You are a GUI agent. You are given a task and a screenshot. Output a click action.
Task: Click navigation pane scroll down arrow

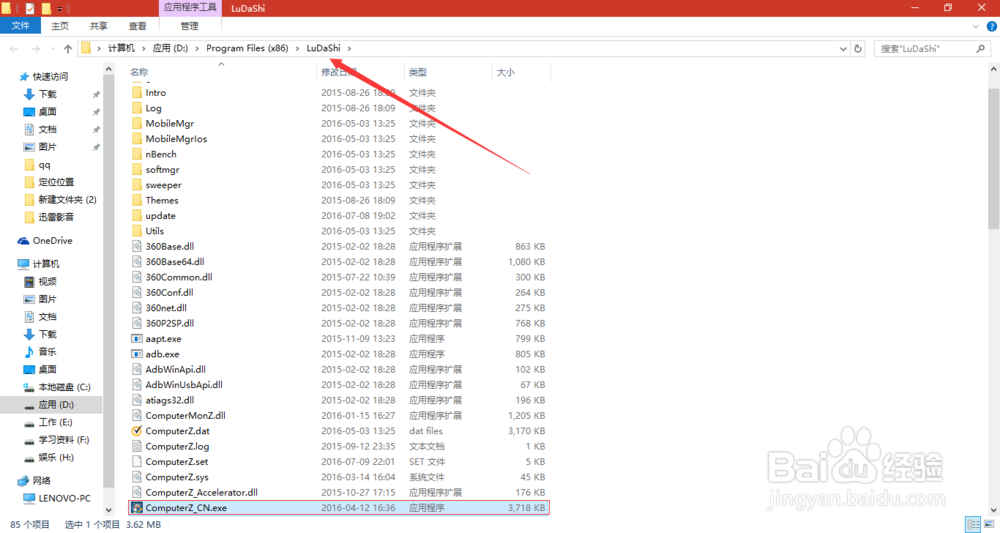point(108,510)
